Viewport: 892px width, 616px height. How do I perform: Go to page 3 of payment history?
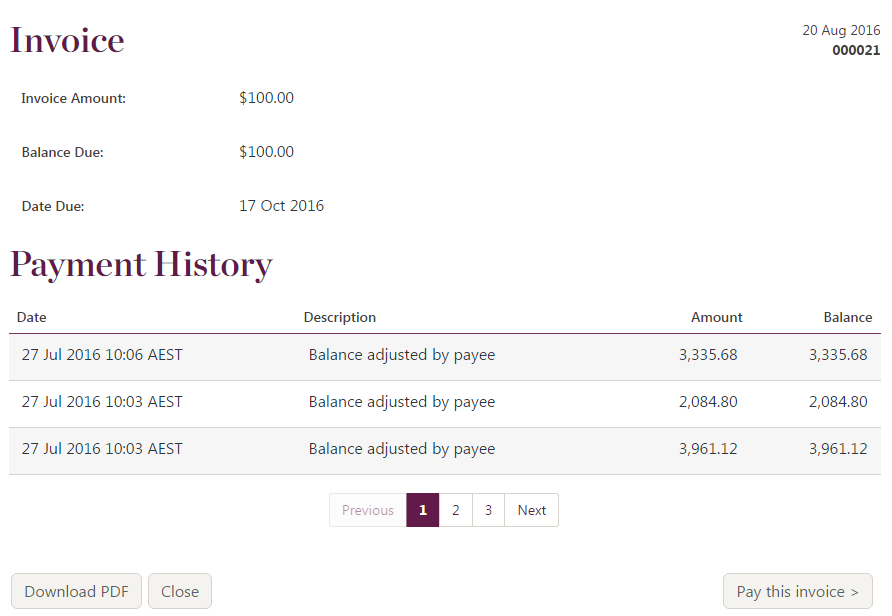[x=488, y=510]
